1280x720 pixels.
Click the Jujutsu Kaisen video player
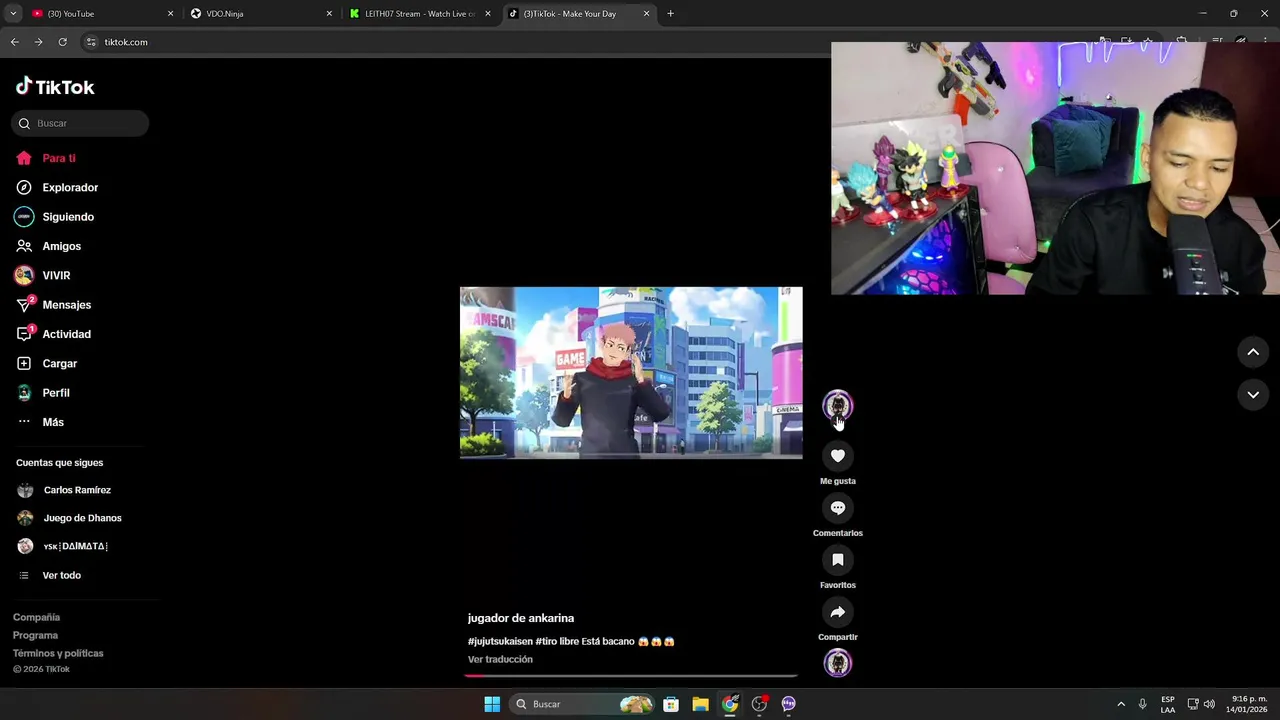click(x=631, y=373)
